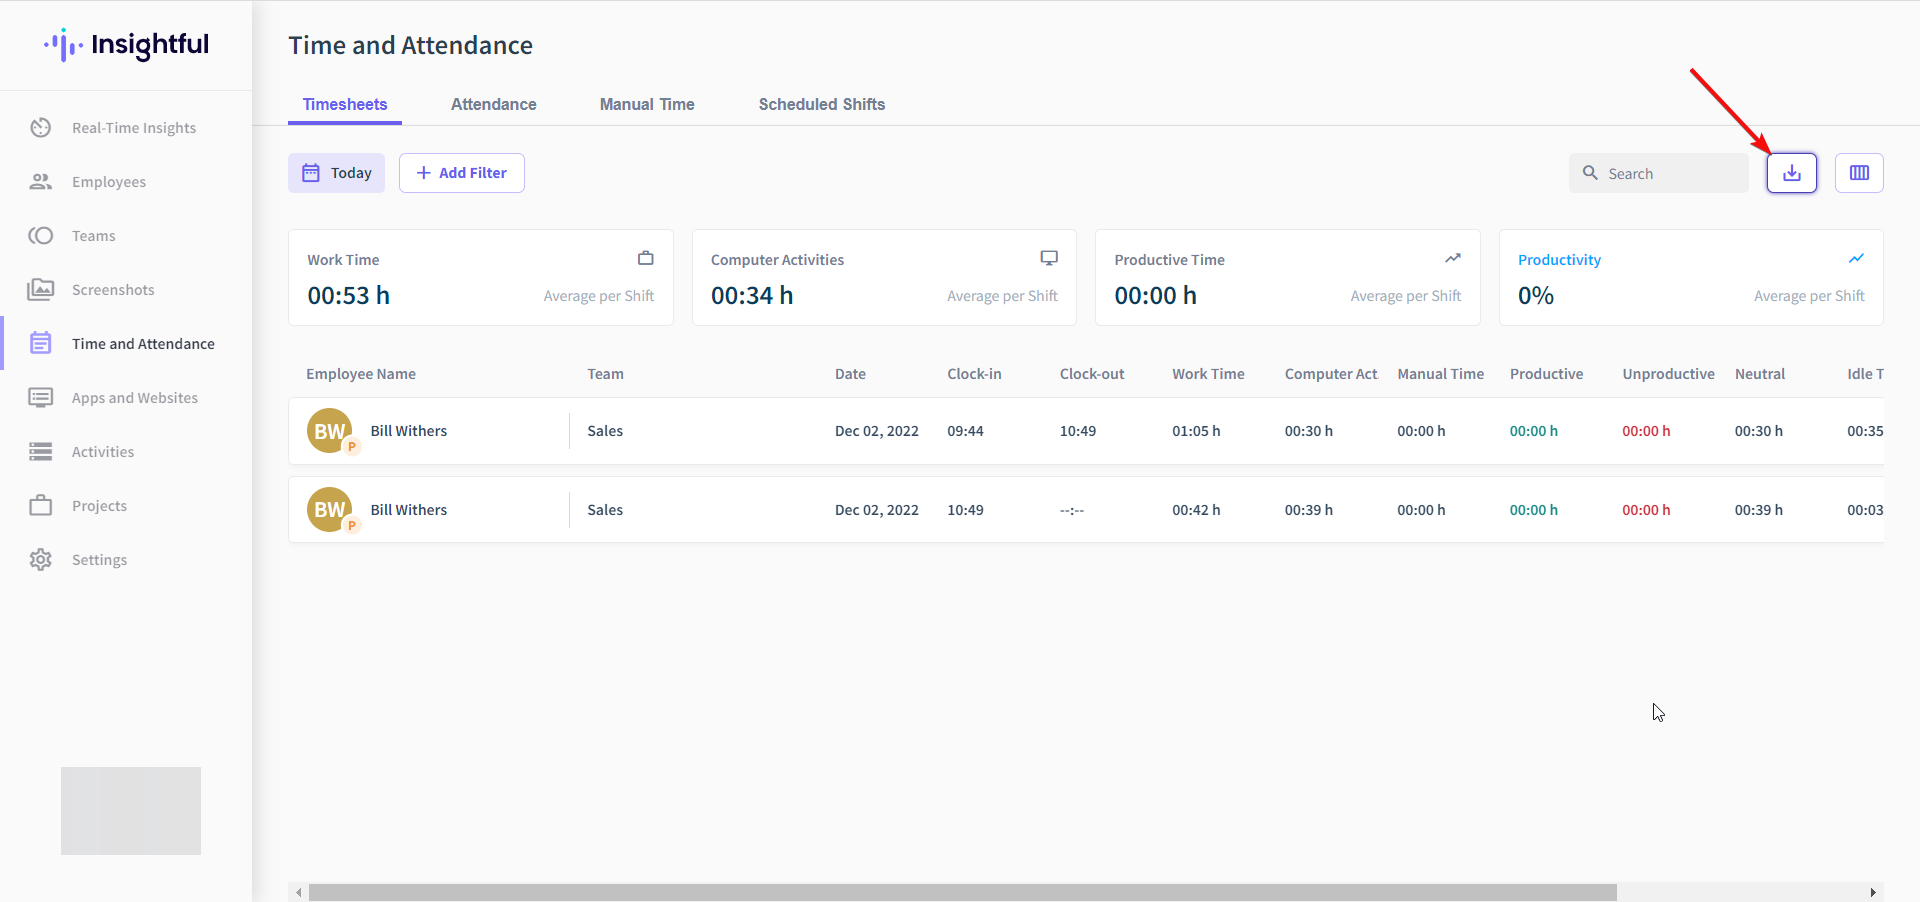Open the column settings icon
1920x902 pixels.
[1859, 173]
